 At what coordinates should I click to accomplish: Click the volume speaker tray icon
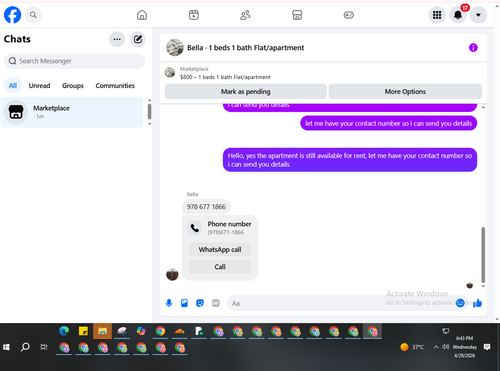(445, 347)
